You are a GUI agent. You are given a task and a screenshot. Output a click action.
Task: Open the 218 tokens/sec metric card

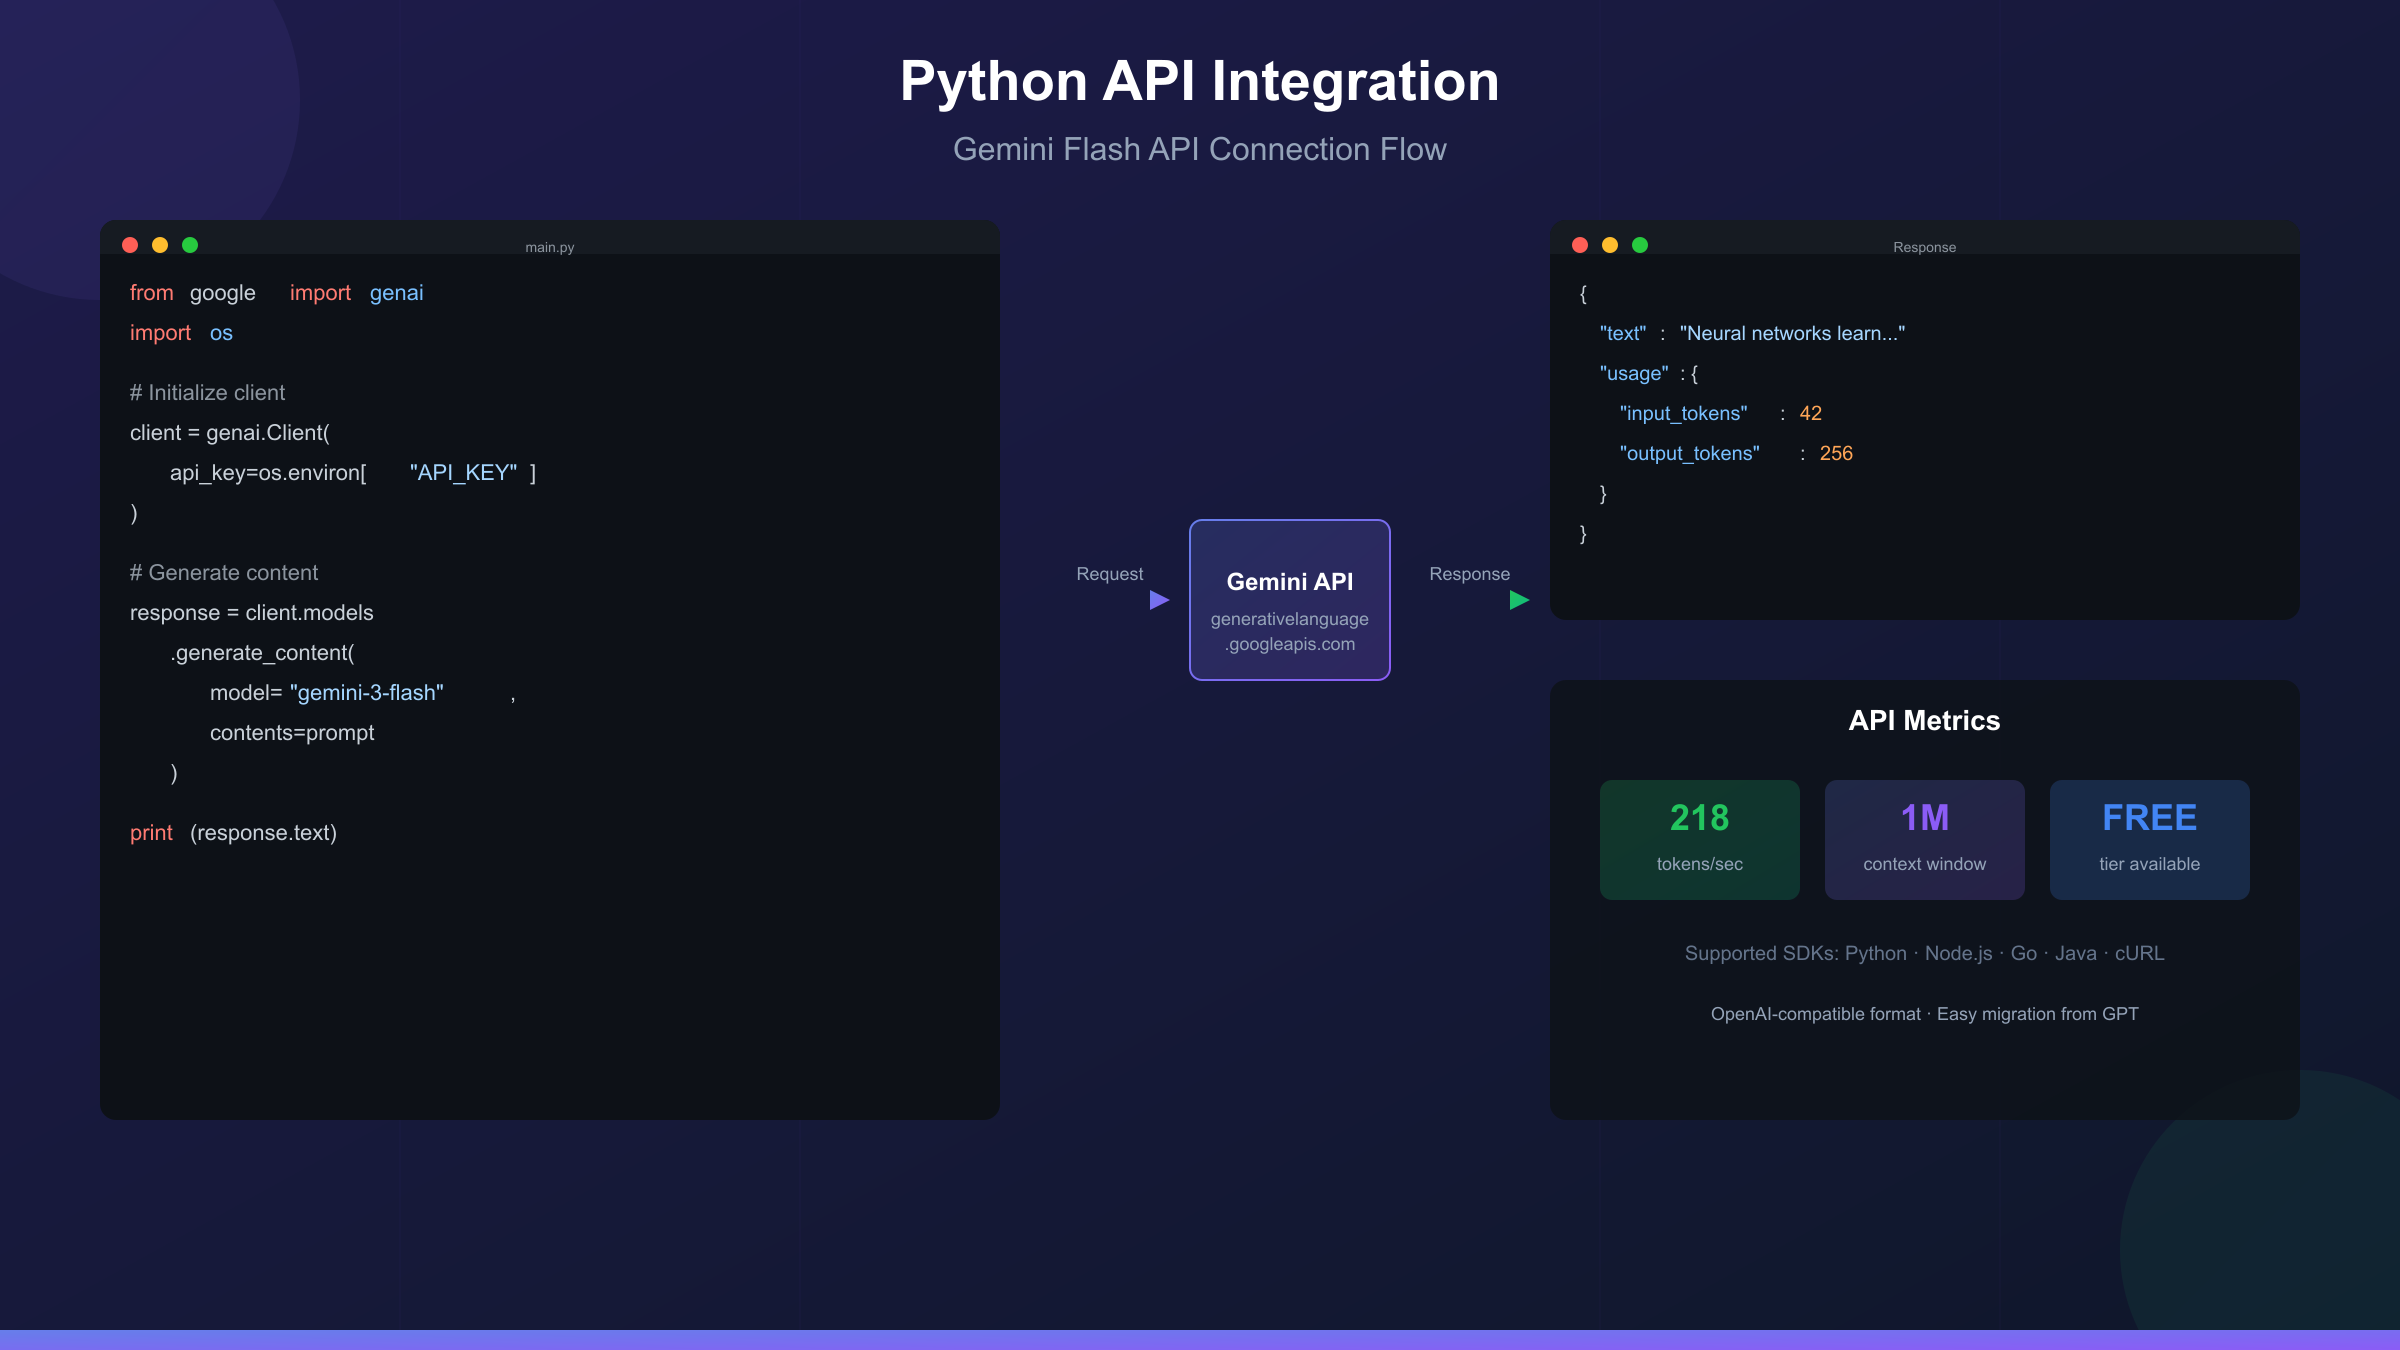click(x=1699, y=839)
